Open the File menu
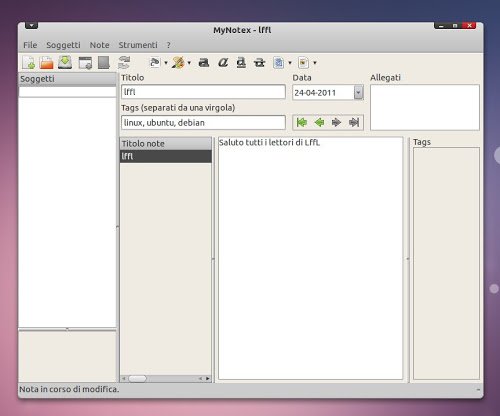 tap(30, 45)
